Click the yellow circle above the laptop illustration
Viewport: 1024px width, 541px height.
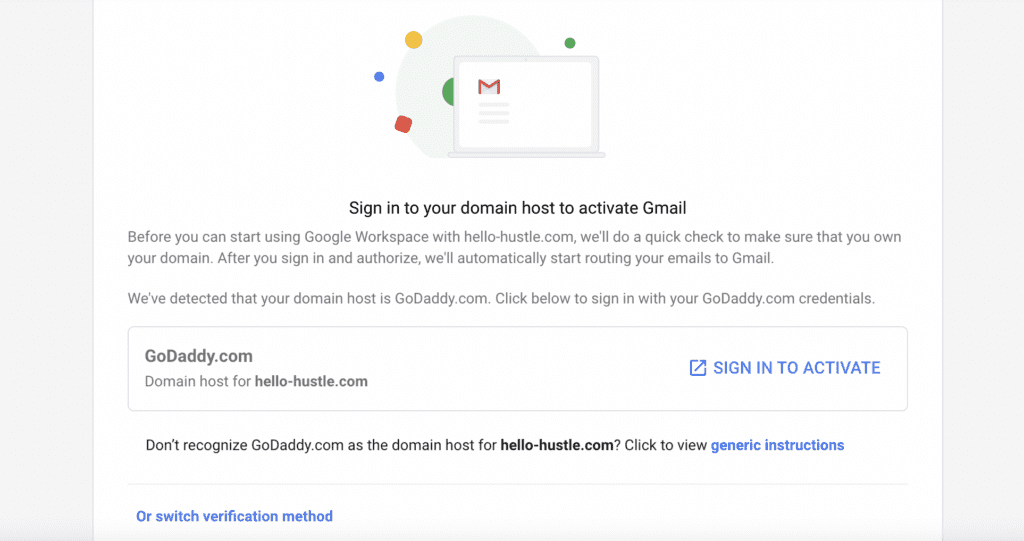pos(413,40)
